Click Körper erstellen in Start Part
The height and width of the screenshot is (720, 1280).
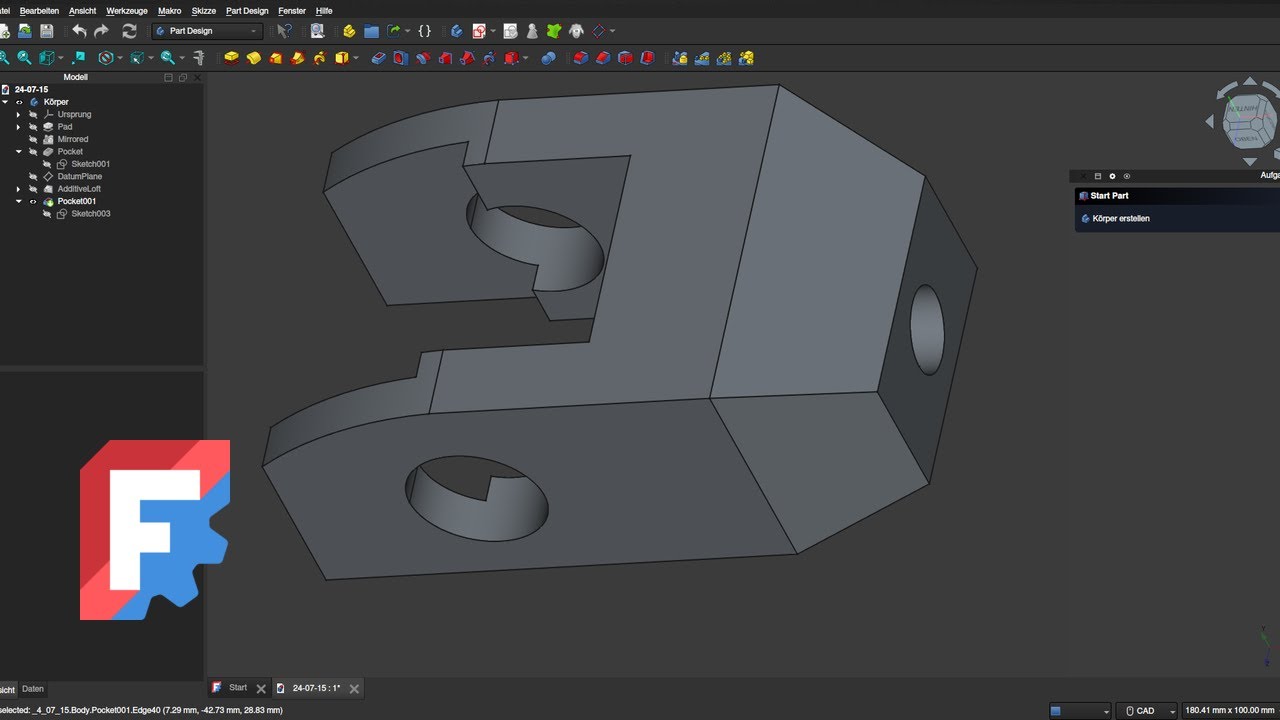click(1121, 218)
